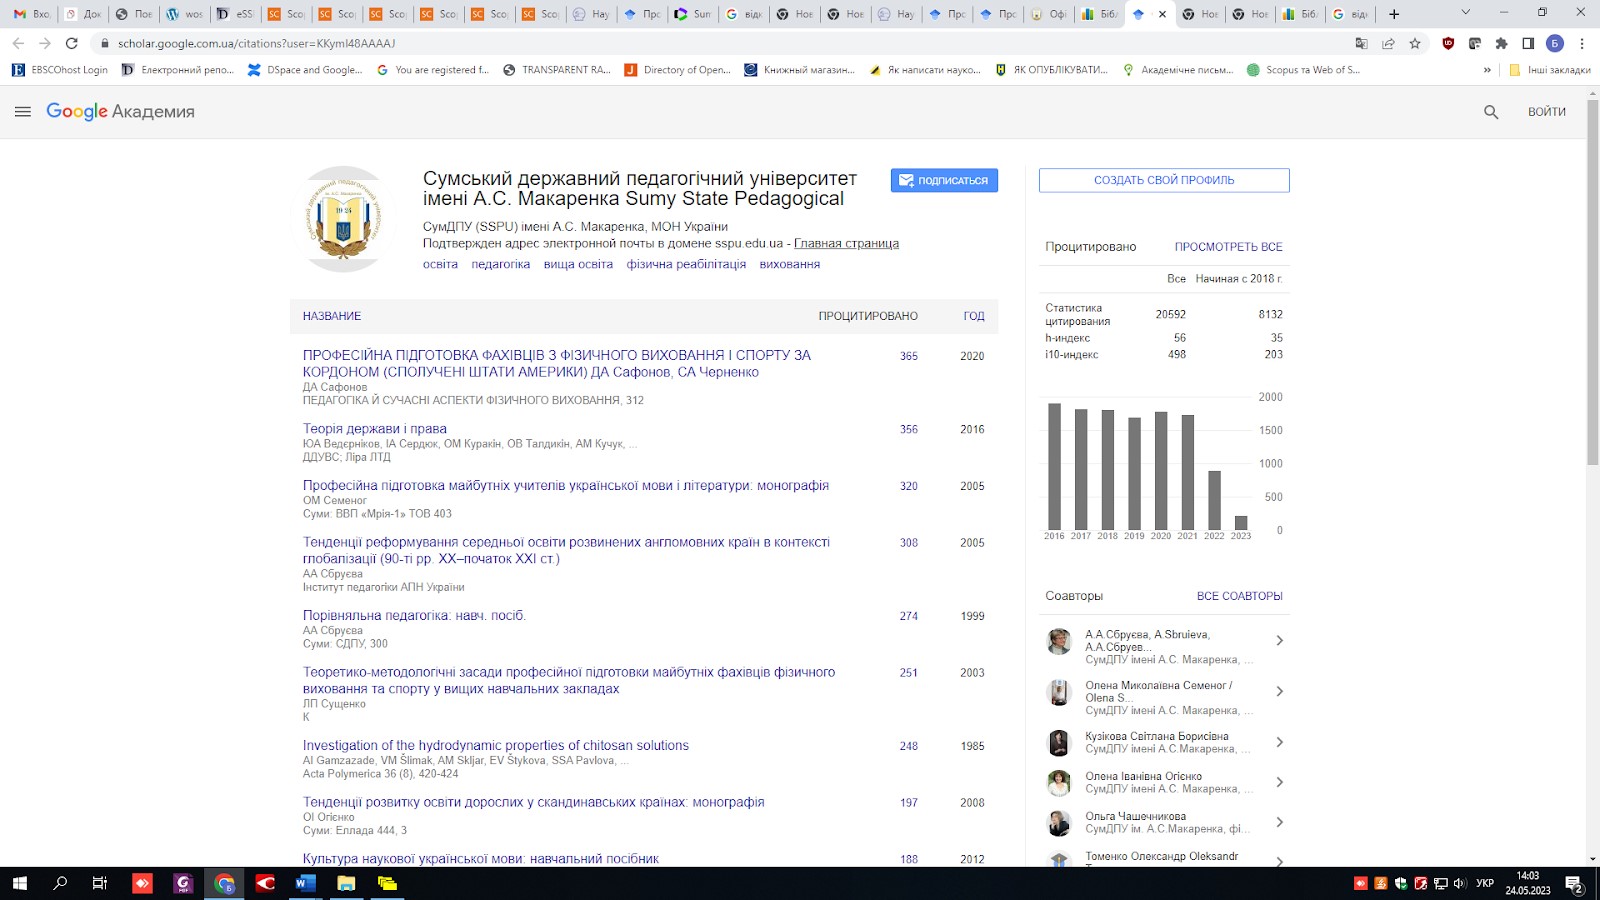Open citation count 365 of first article
Screen dimensions: 1600x900
[x=908, y=356]
